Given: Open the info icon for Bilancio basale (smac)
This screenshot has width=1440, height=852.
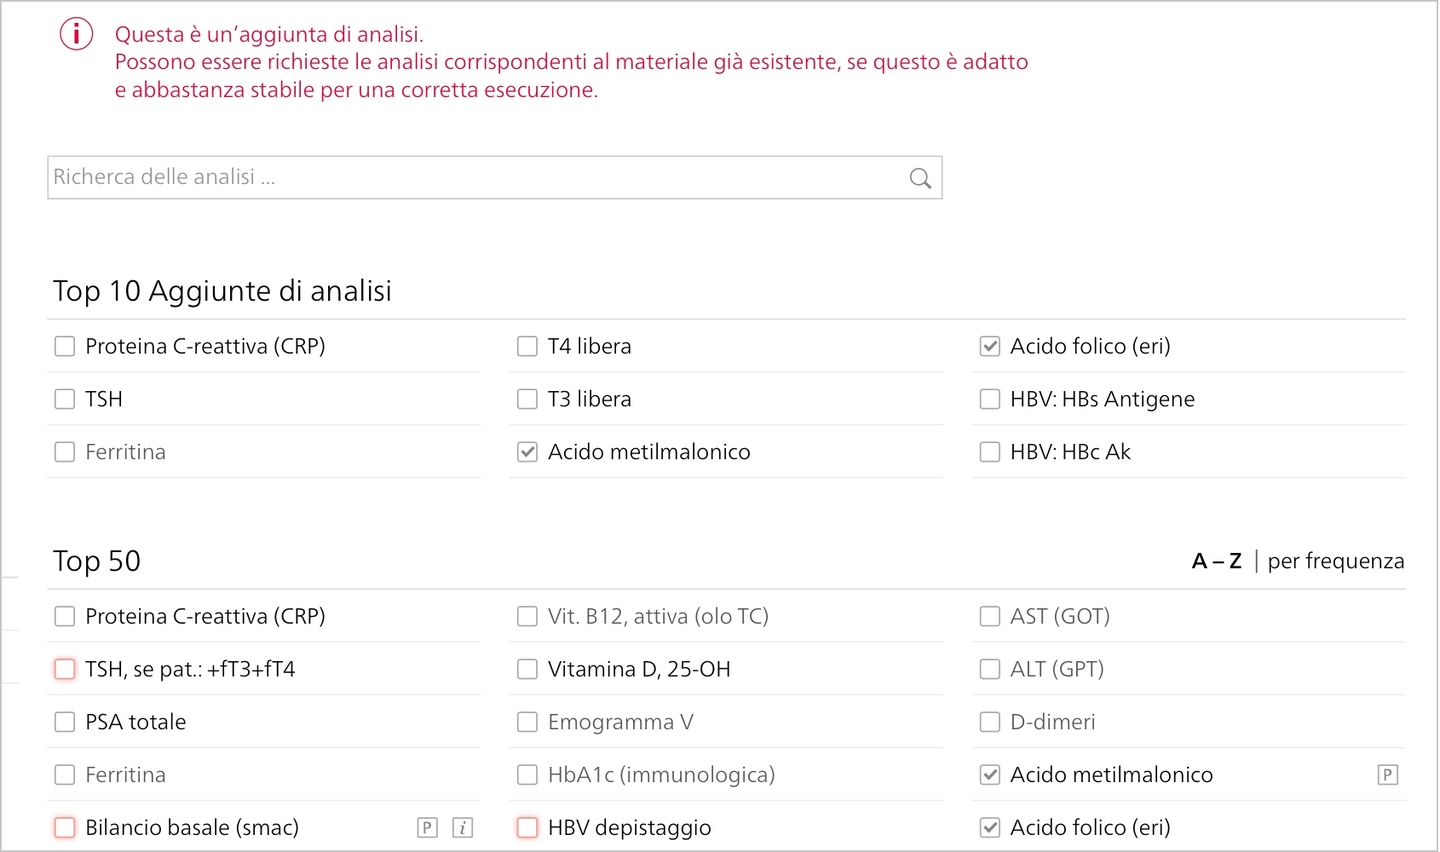Looking at the screenshot, I should pyautogui.click(x=462, y=827).
